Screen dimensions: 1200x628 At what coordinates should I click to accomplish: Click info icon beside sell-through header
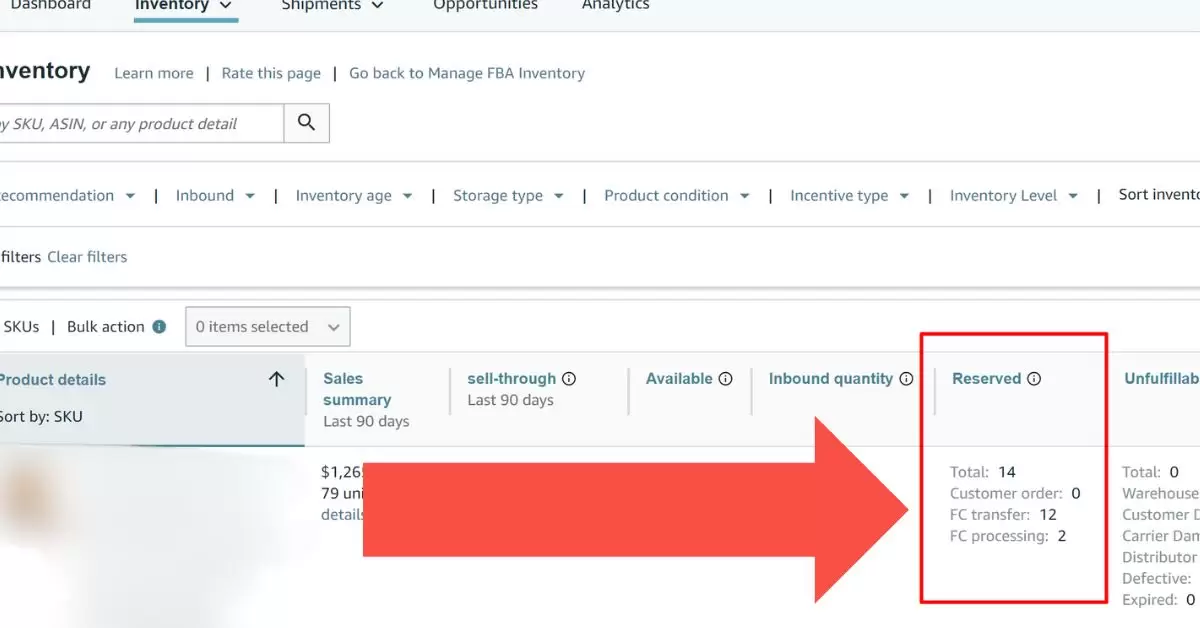pos(569,379)
